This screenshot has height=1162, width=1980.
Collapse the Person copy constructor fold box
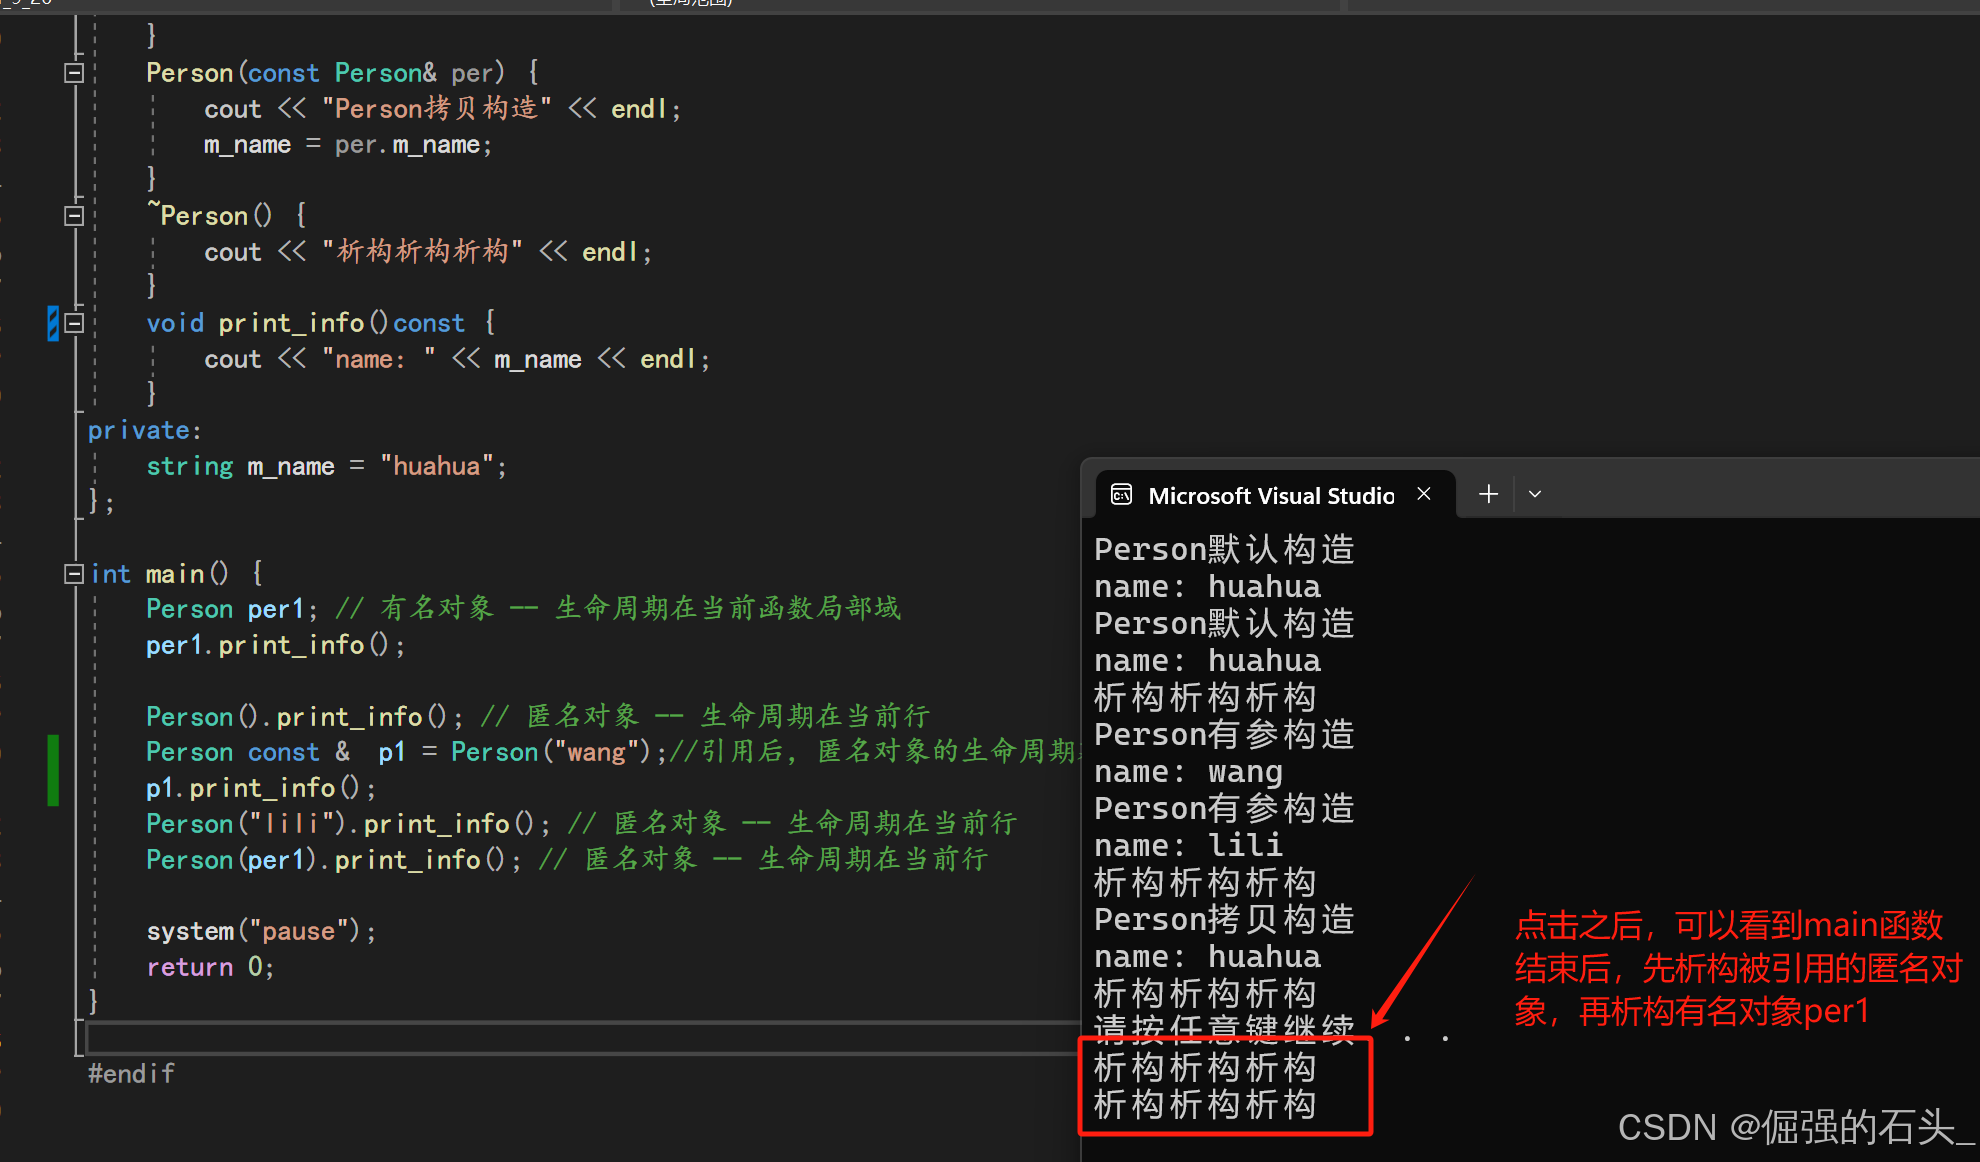[73, 73]
